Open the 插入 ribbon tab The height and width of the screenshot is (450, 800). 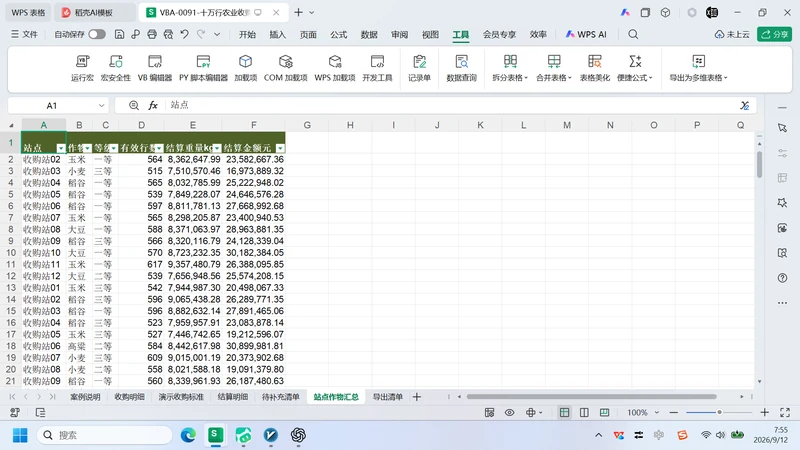[278, 34]
